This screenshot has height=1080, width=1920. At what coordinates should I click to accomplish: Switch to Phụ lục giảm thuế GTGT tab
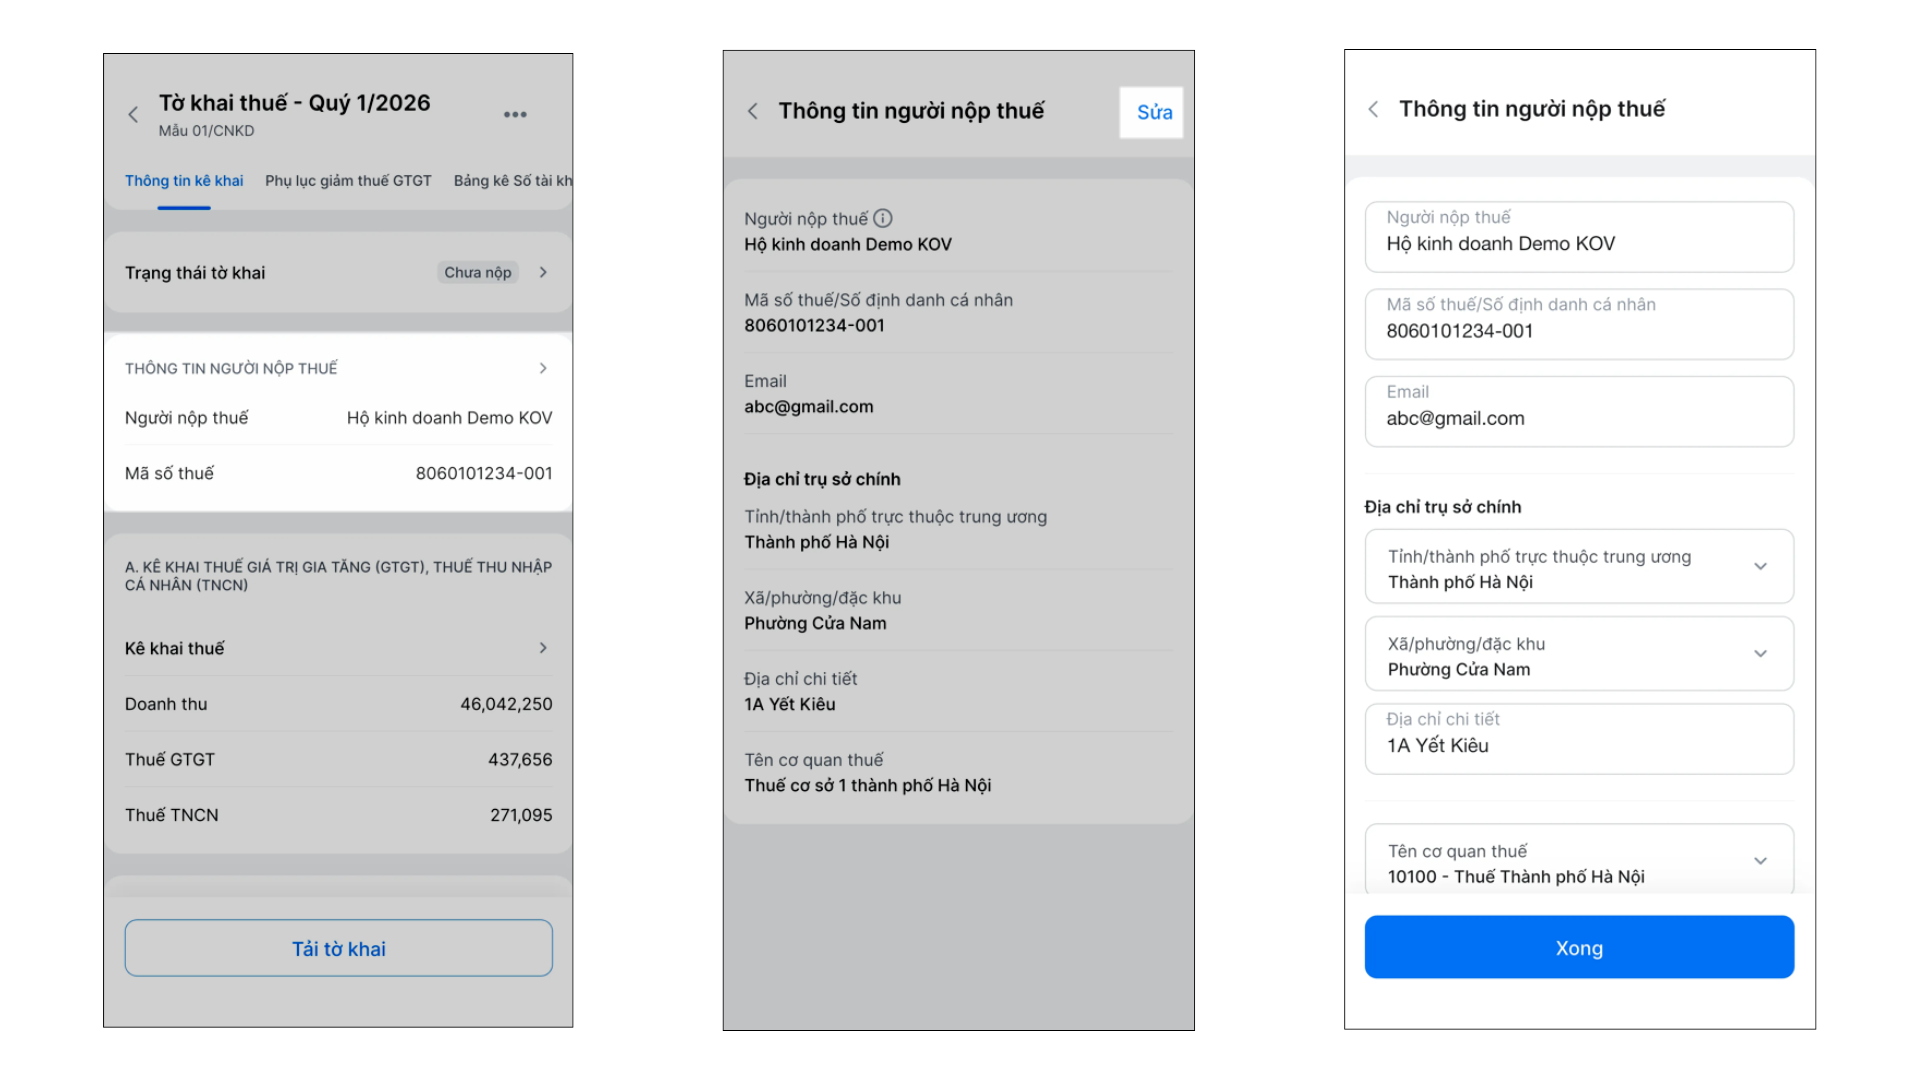point(348,181)
